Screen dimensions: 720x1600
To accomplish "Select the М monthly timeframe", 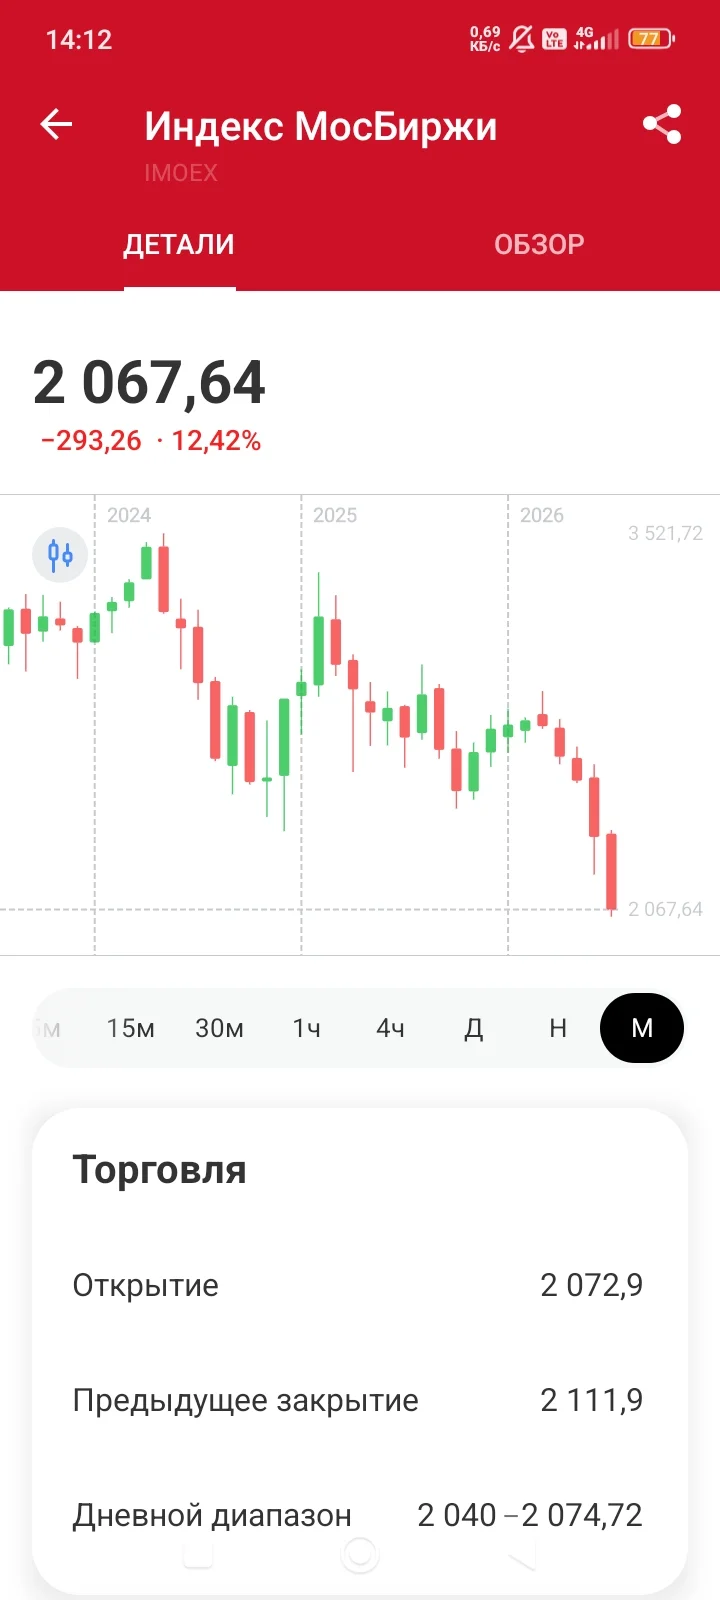I will [x=642, y=1028].
